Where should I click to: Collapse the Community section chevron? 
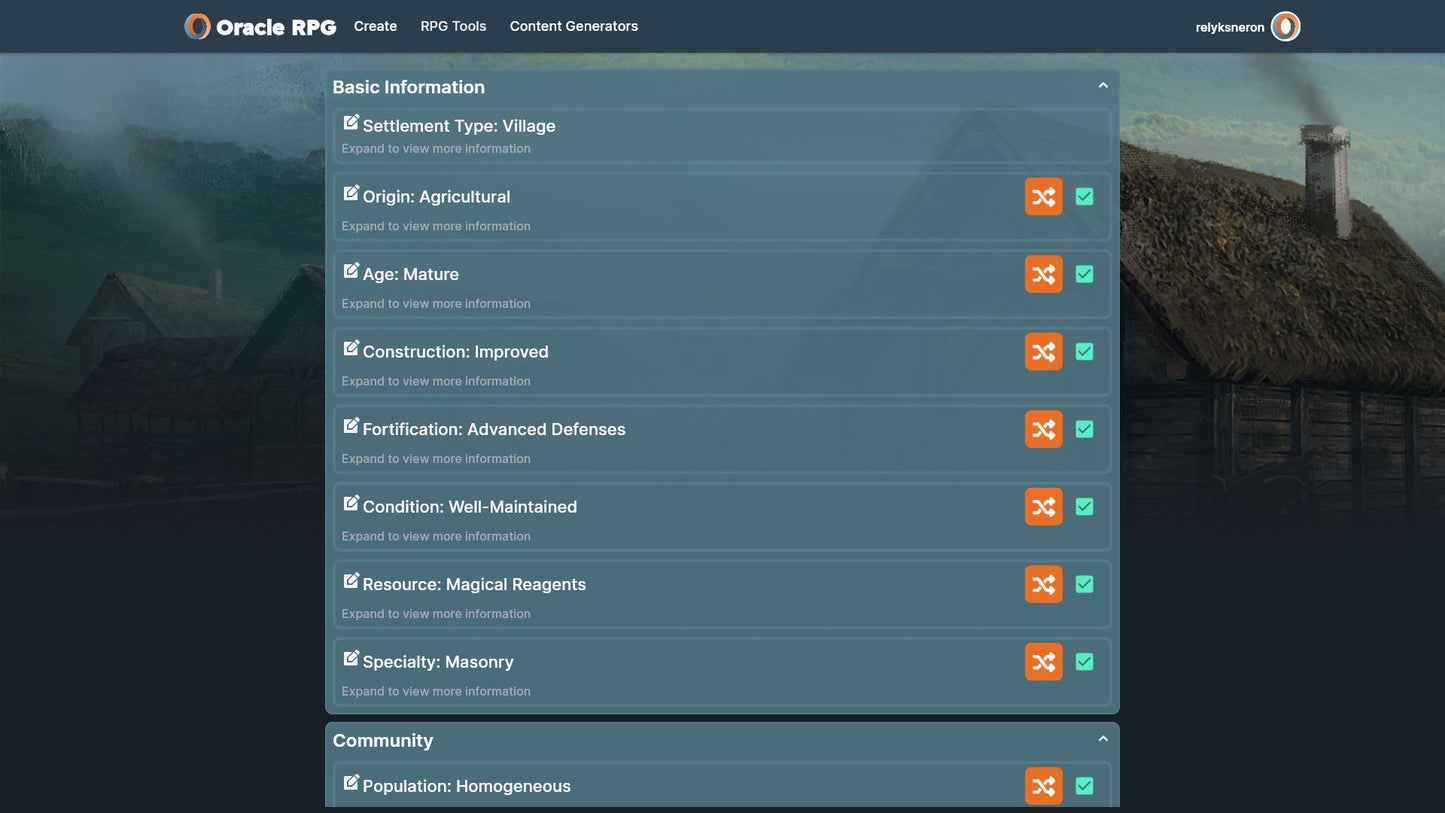point(1103,739)
